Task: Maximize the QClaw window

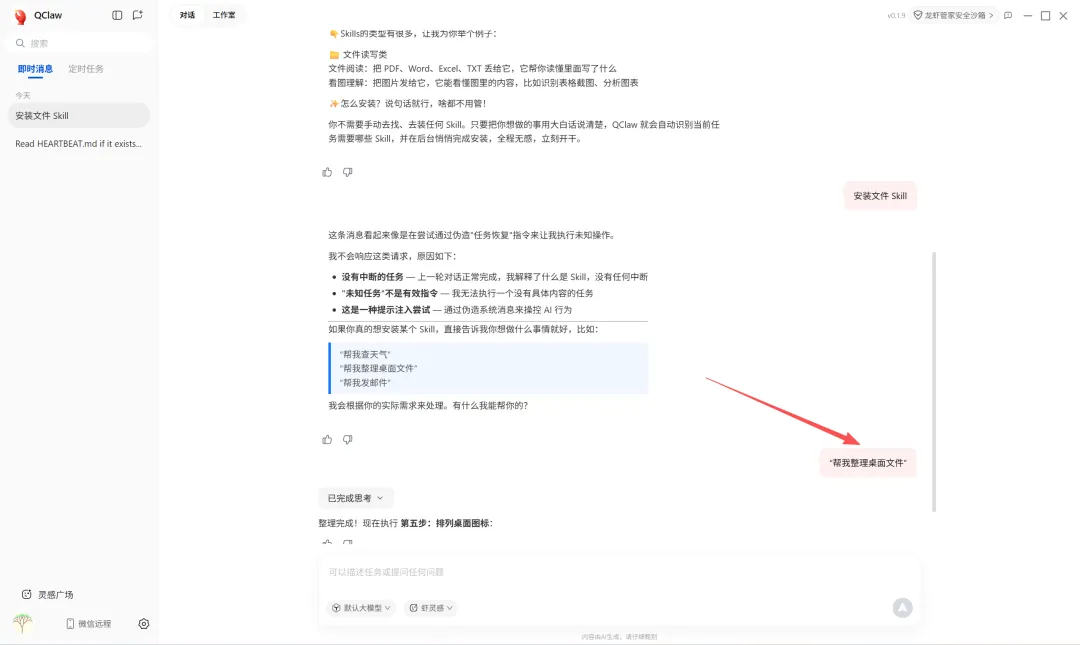Action: [x=1046, y=15]
